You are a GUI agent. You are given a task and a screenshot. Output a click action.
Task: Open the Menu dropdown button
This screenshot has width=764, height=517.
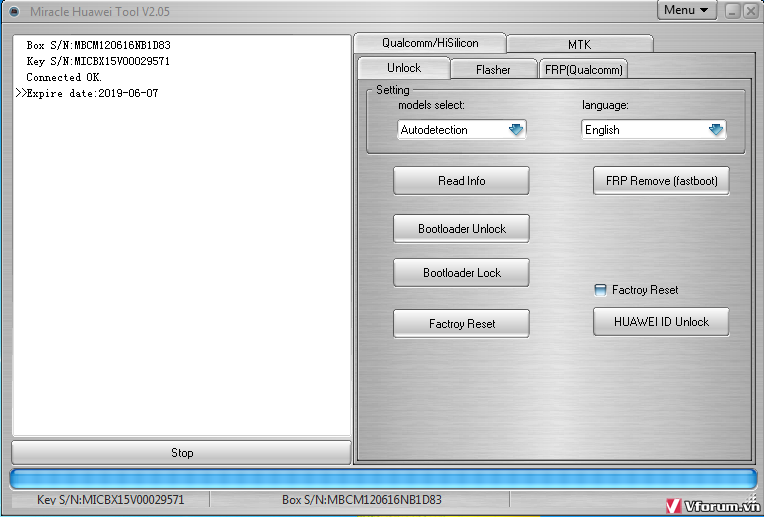pyautogui.click(x=687, y=10)
